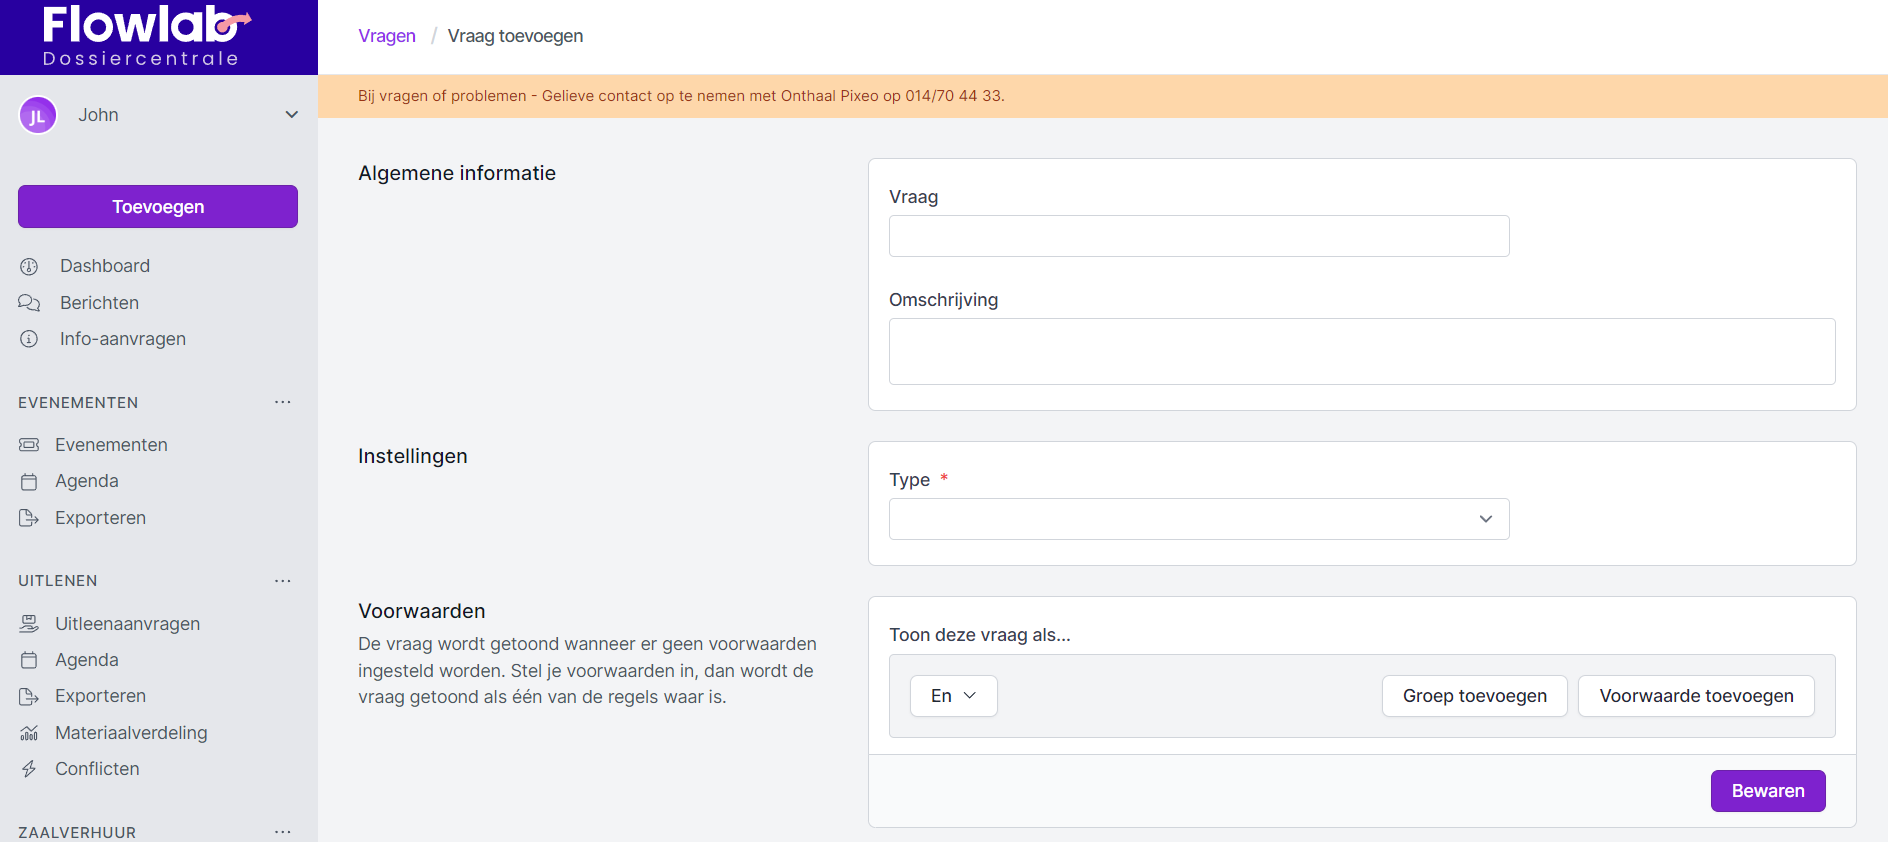
Task: Open the Uitlenen section three-dot menu
Action: tap(283, 581)
